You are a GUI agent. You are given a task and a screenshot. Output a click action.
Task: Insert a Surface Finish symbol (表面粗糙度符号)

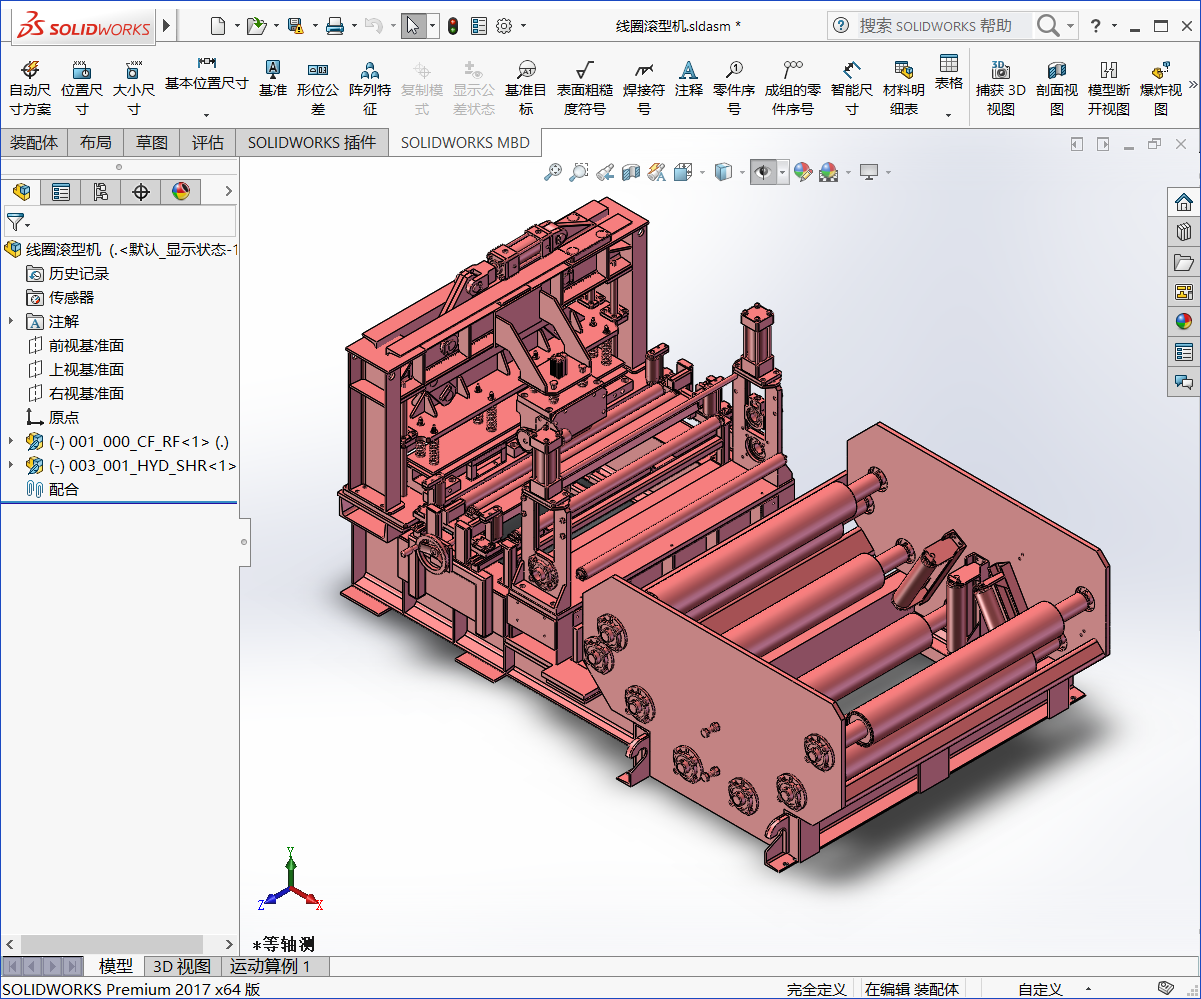[585, 87]
